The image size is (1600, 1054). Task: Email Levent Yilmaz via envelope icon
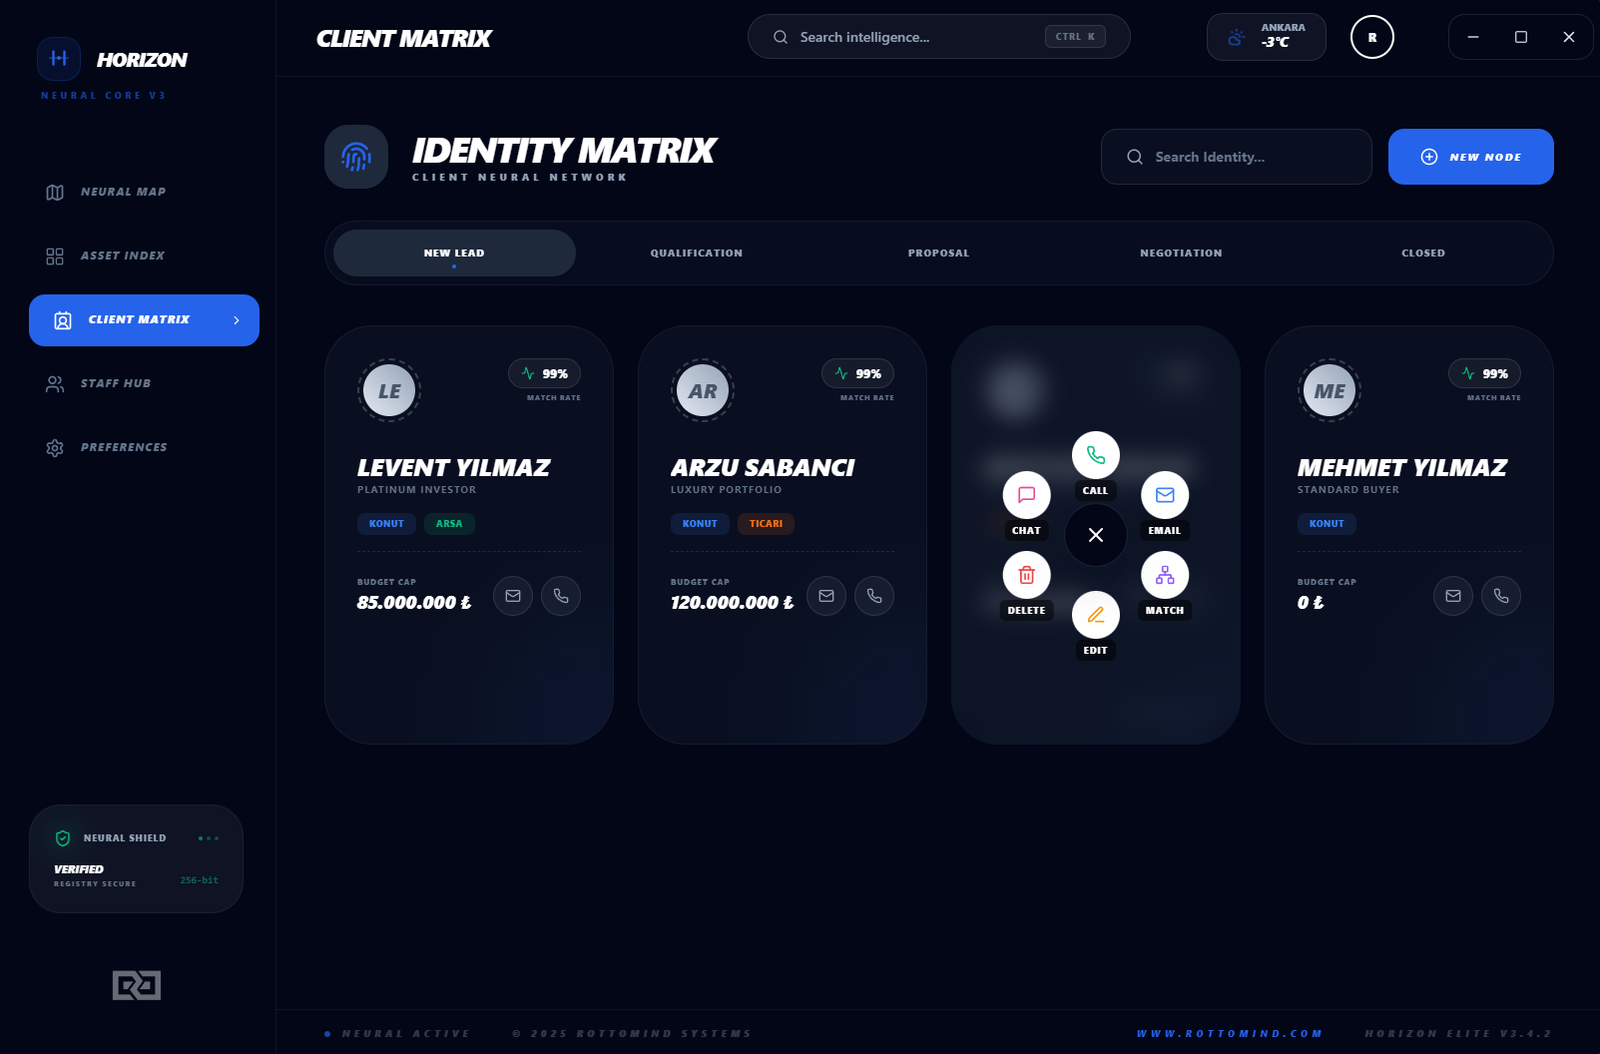coord(513,596)
